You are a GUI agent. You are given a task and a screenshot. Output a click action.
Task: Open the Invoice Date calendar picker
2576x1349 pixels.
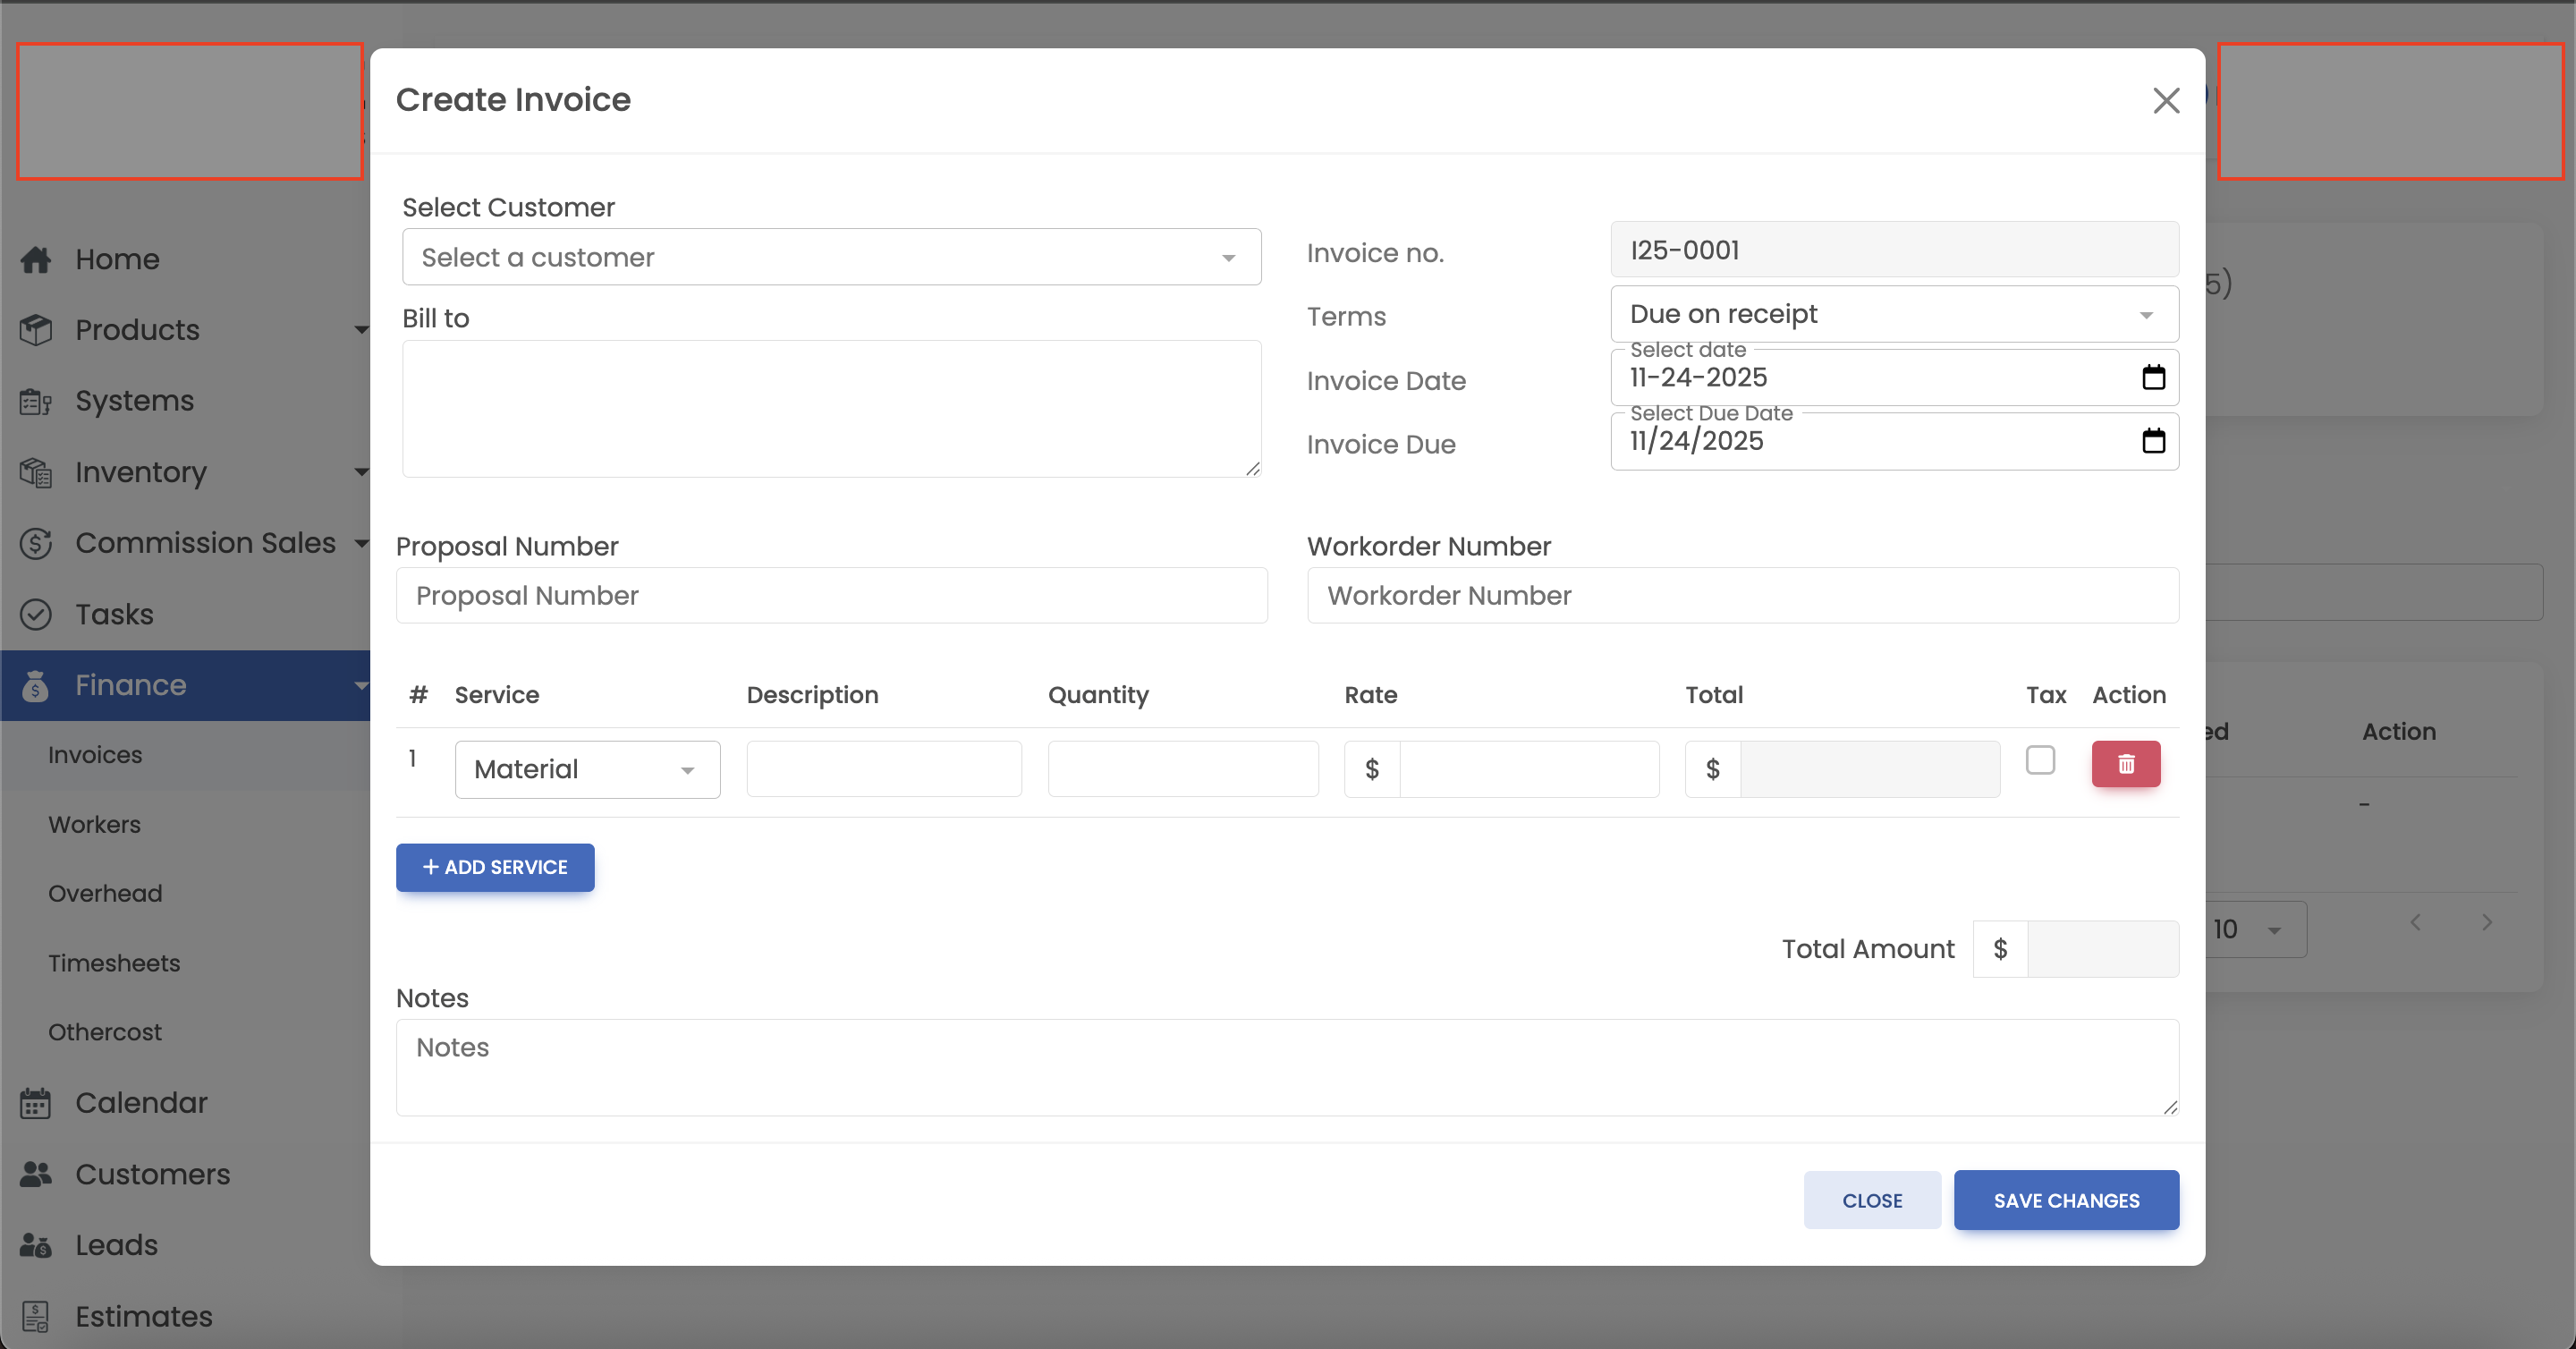point(2155,377)
